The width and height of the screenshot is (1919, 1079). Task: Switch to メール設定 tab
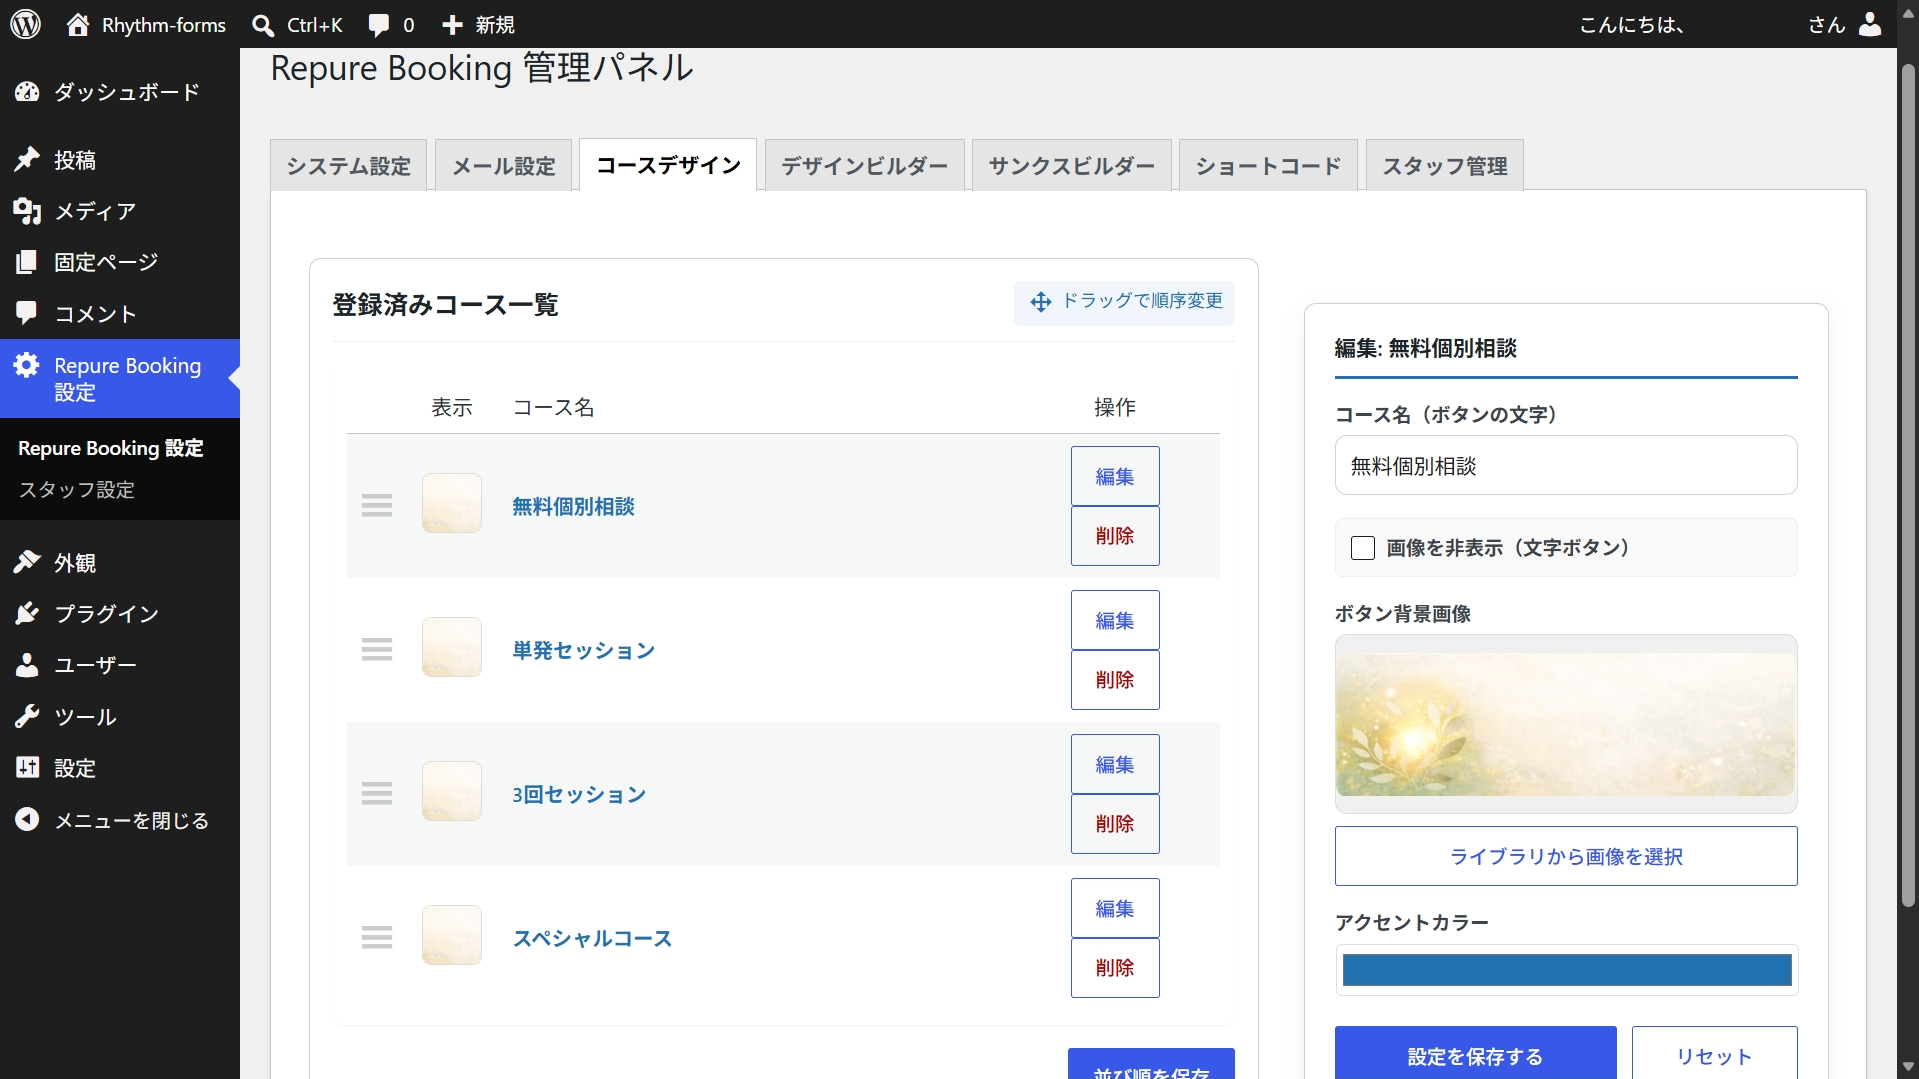coord(504,165)
